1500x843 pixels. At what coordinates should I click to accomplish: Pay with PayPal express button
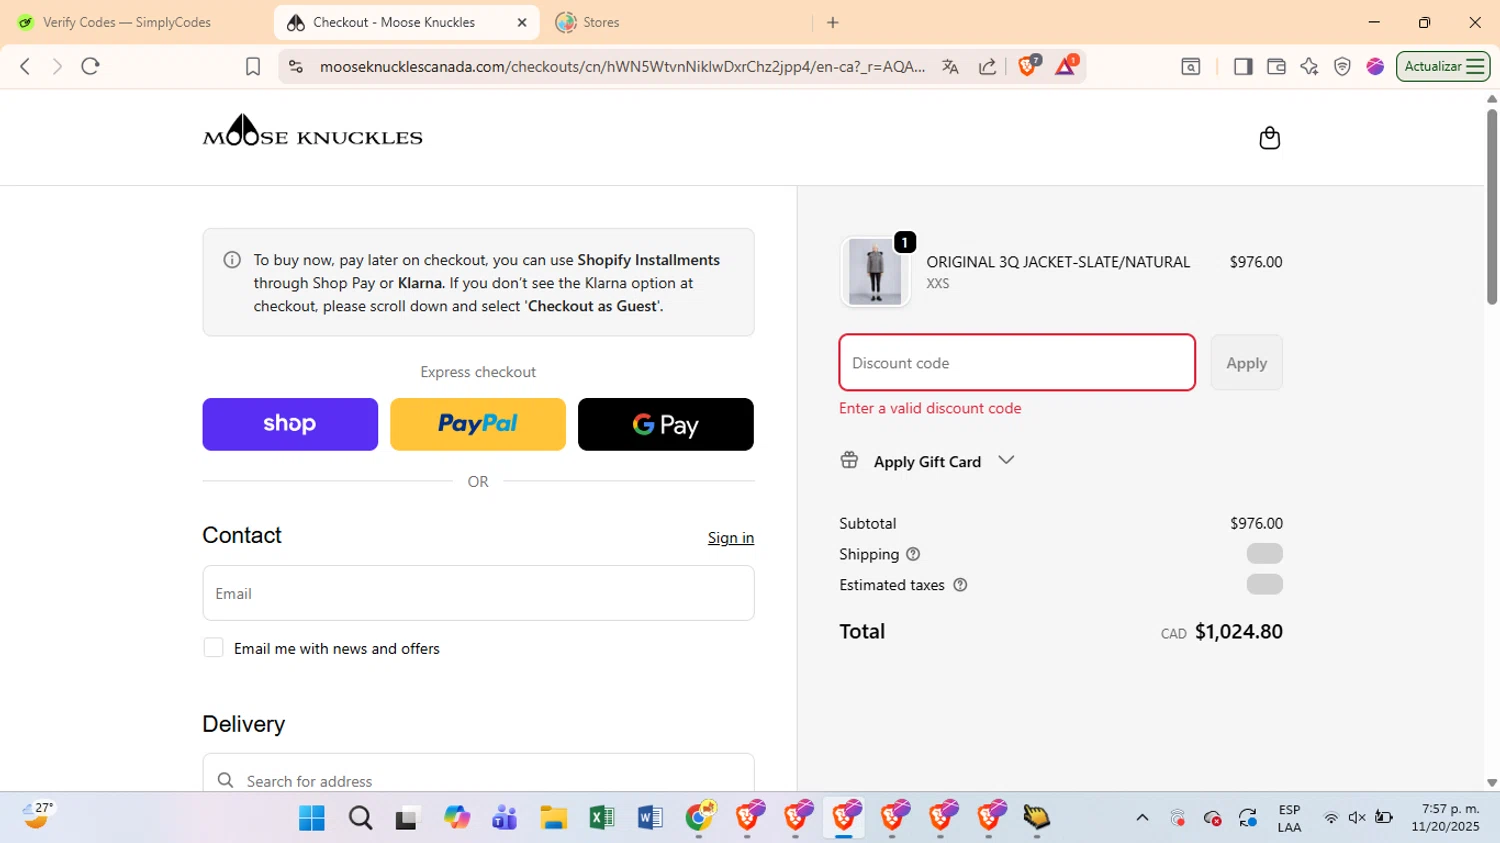(478, 424)
